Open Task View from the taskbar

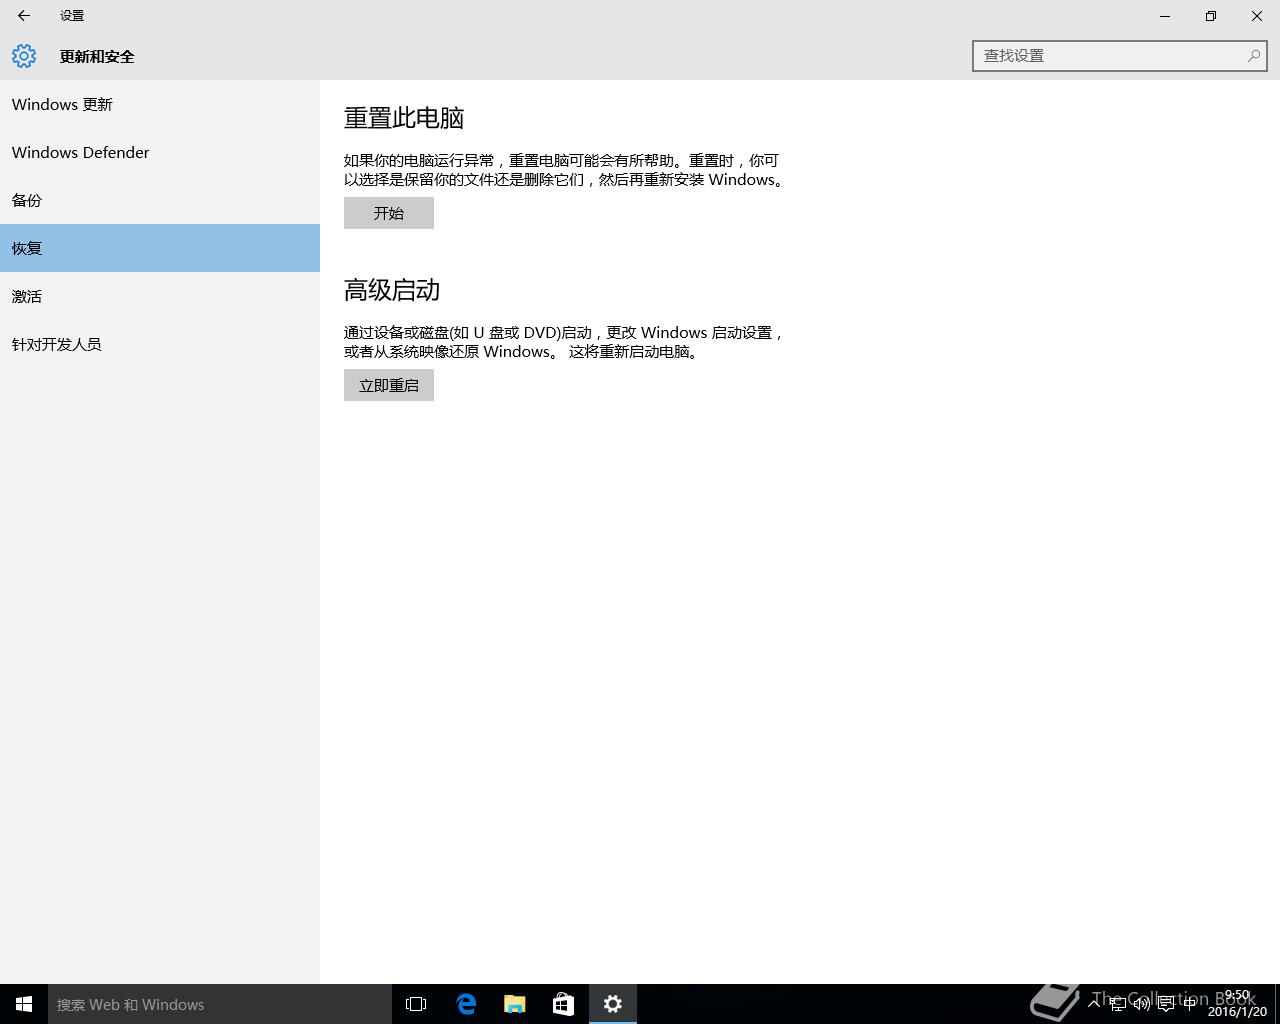pyautogui.click(x=416, y=1004)
